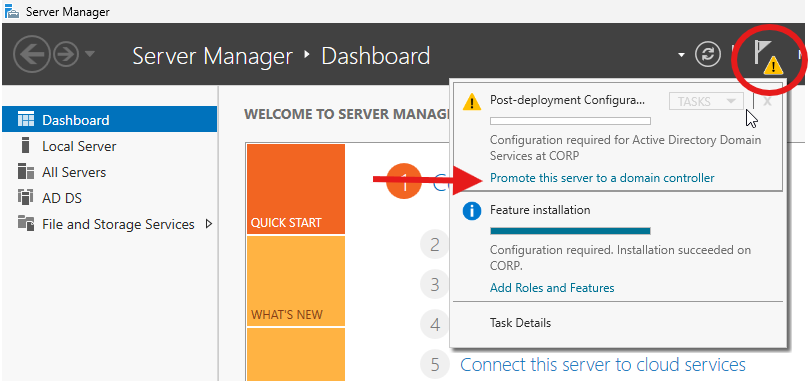Click the Feature installation progress bar
This screenshot has width=809, height=381.
tap(570, 231)
